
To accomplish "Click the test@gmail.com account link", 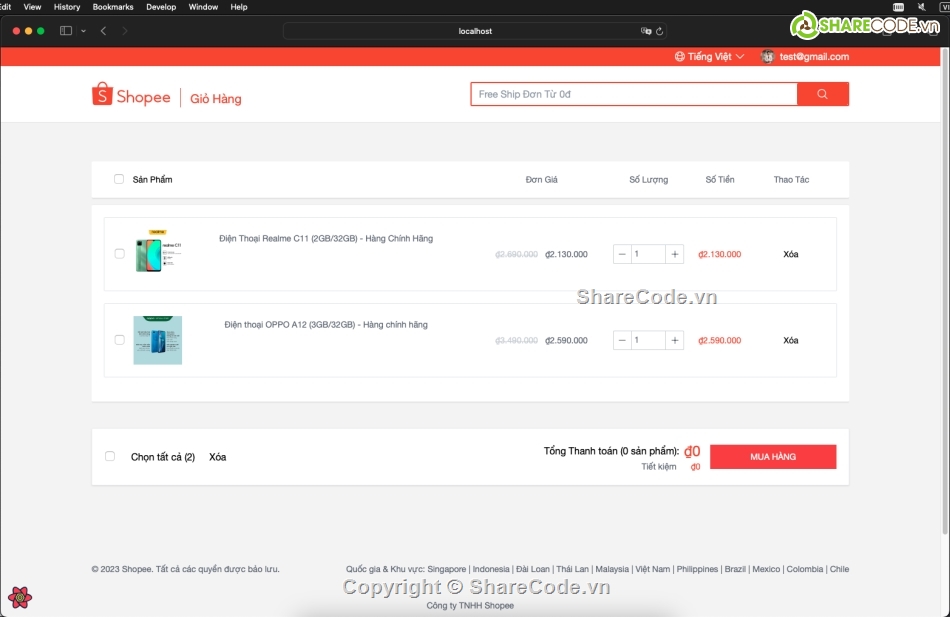I will point(814,56).
